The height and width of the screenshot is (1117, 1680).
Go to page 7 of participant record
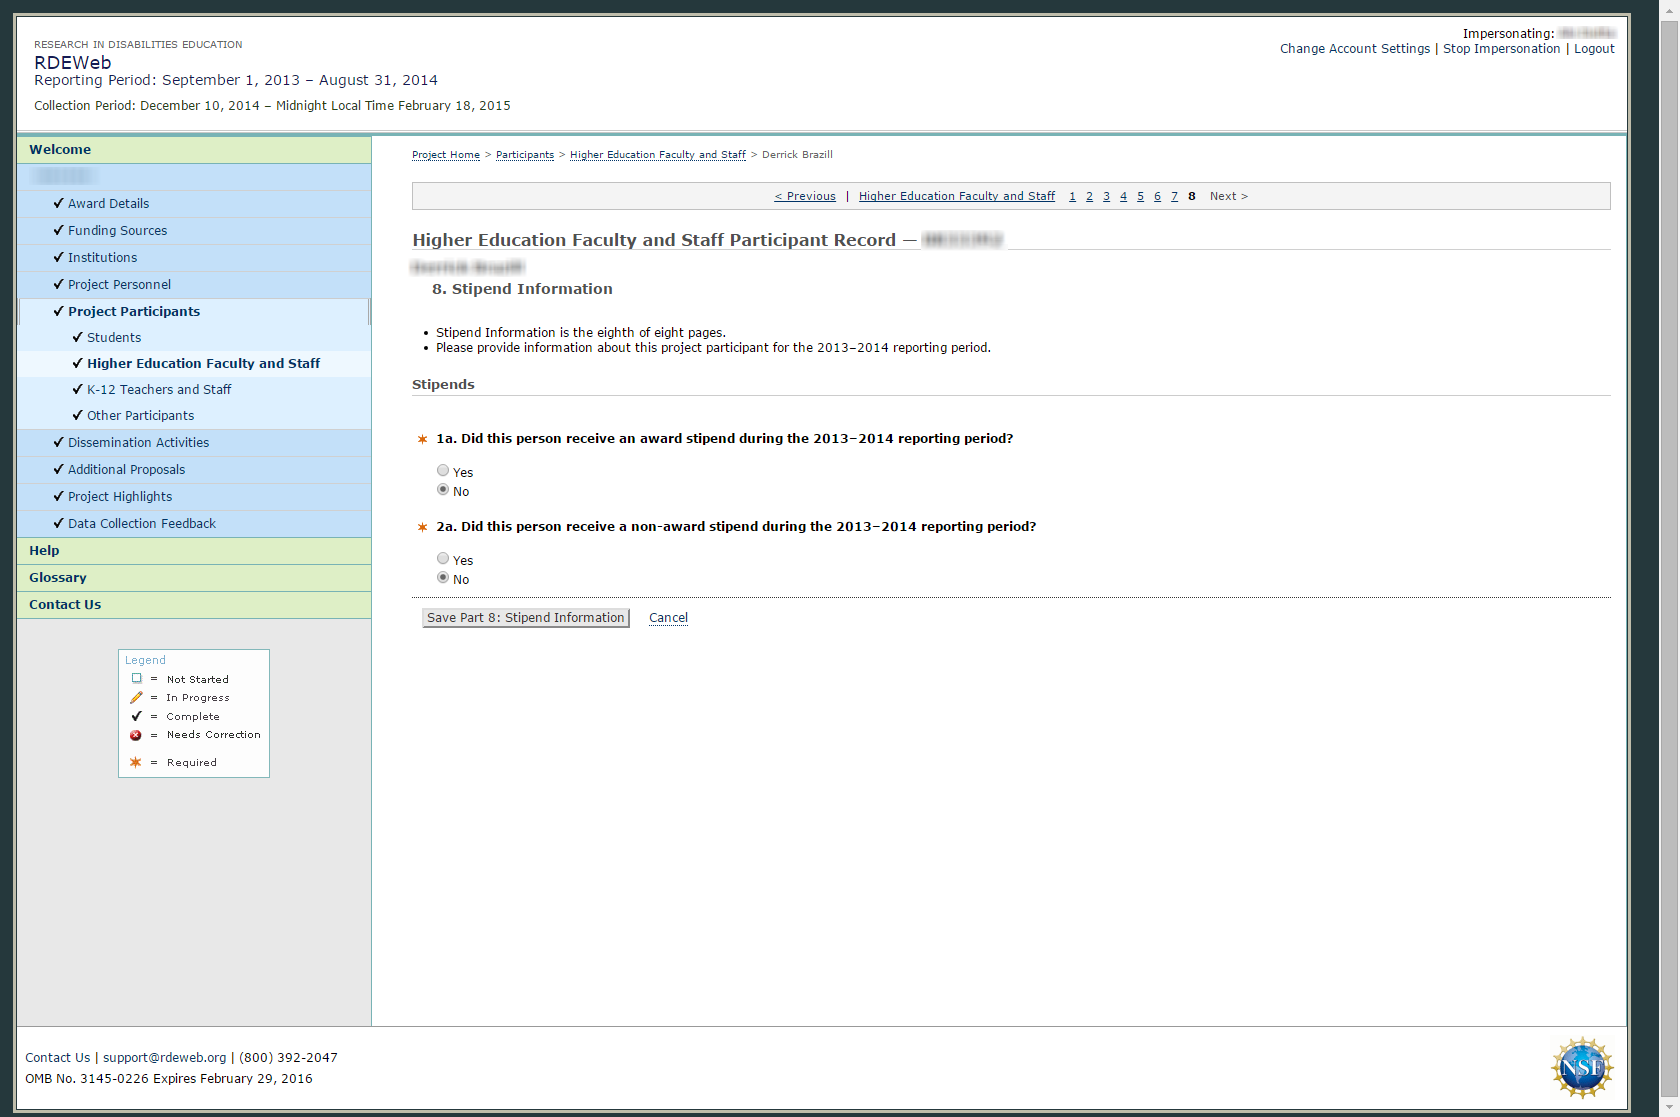[x=1174, y=196]
